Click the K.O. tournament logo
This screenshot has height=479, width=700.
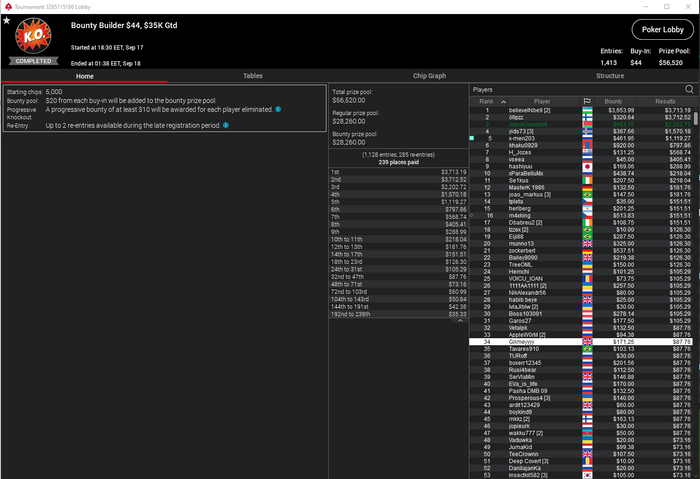[x=33, y=36]
